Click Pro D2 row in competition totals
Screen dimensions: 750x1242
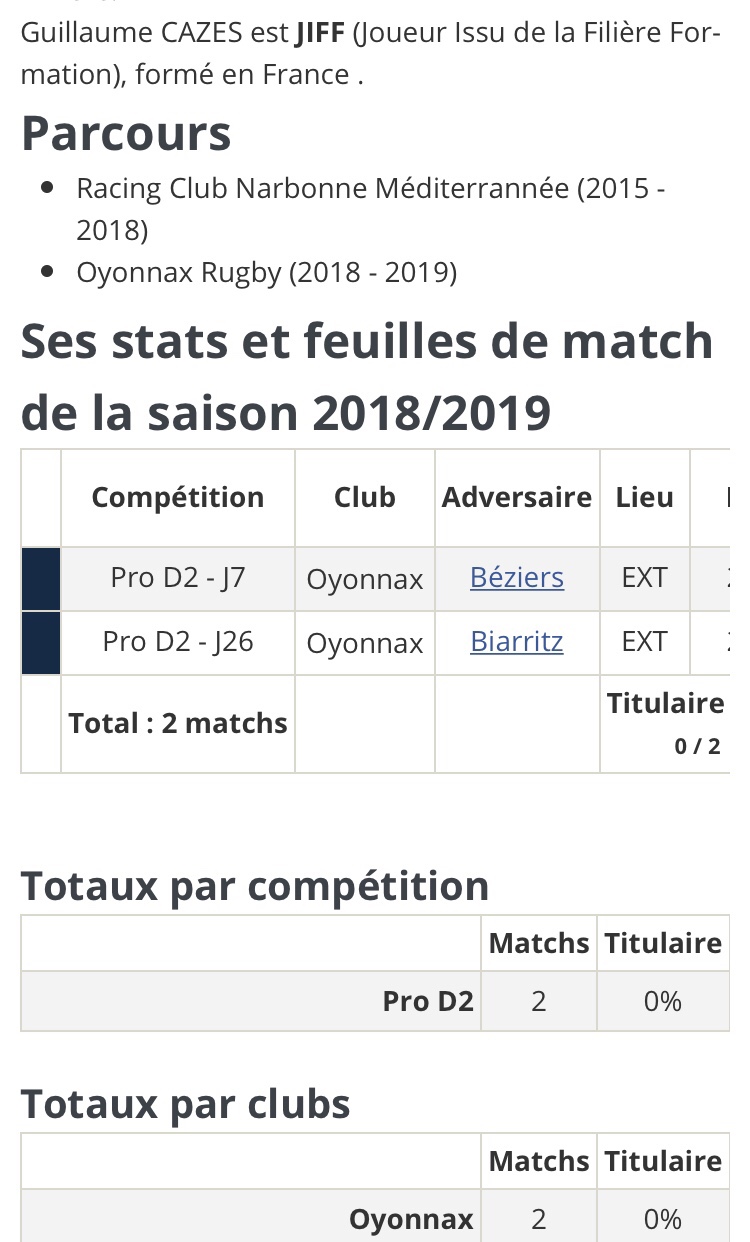point(428,1001)
